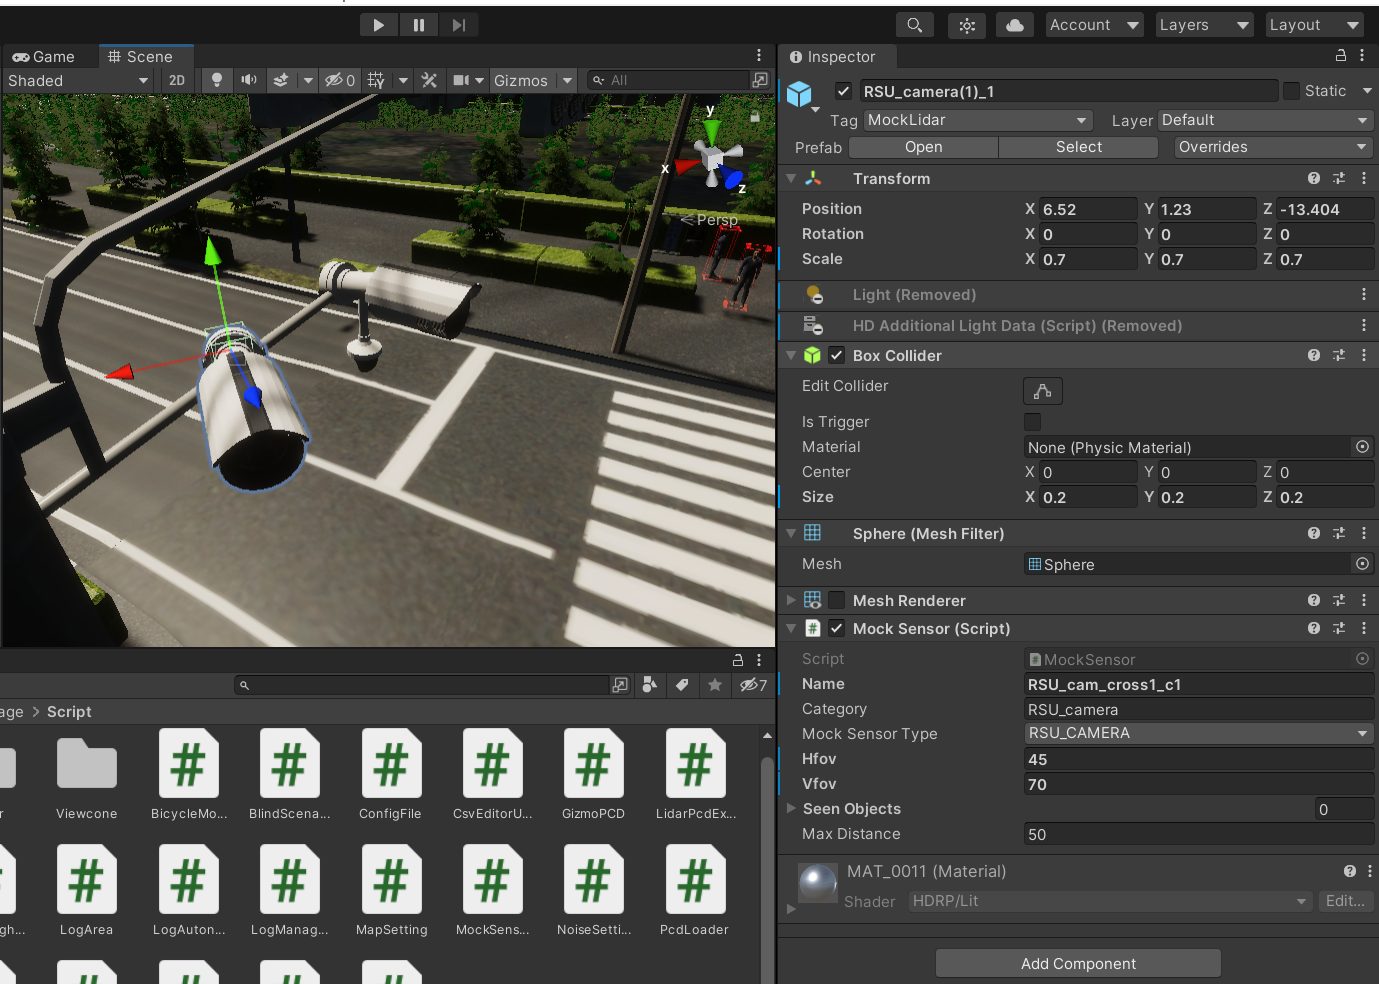Image resolution: width=1379 pixels, height=984 pixels.
Task: Mute scene audio using the speaker icon
Action: point(248,80)
